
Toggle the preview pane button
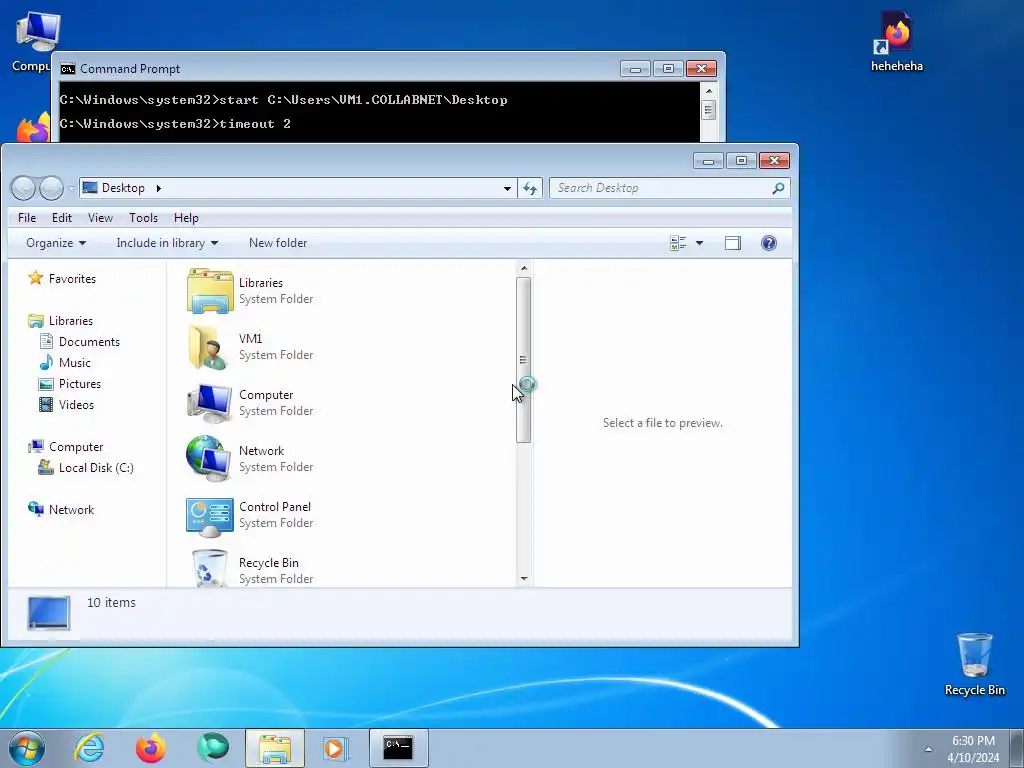pos(733,243)
